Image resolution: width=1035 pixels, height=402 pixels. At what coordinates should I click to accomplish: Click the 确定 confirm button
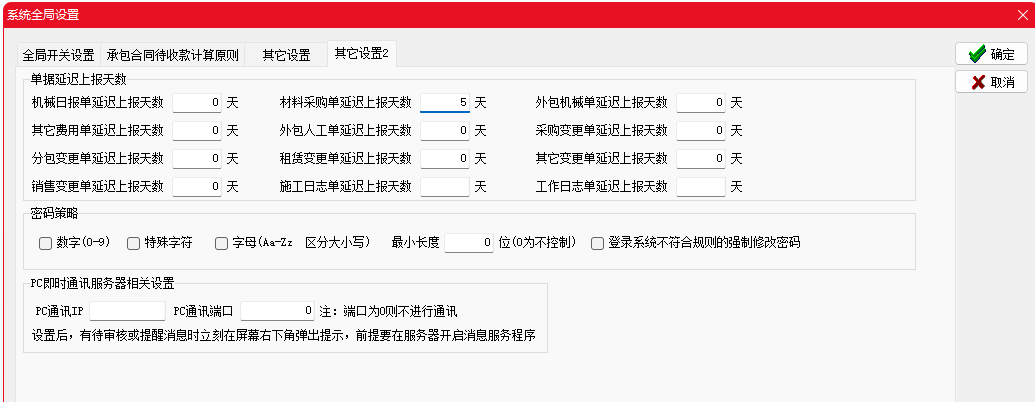click(991, 55)
